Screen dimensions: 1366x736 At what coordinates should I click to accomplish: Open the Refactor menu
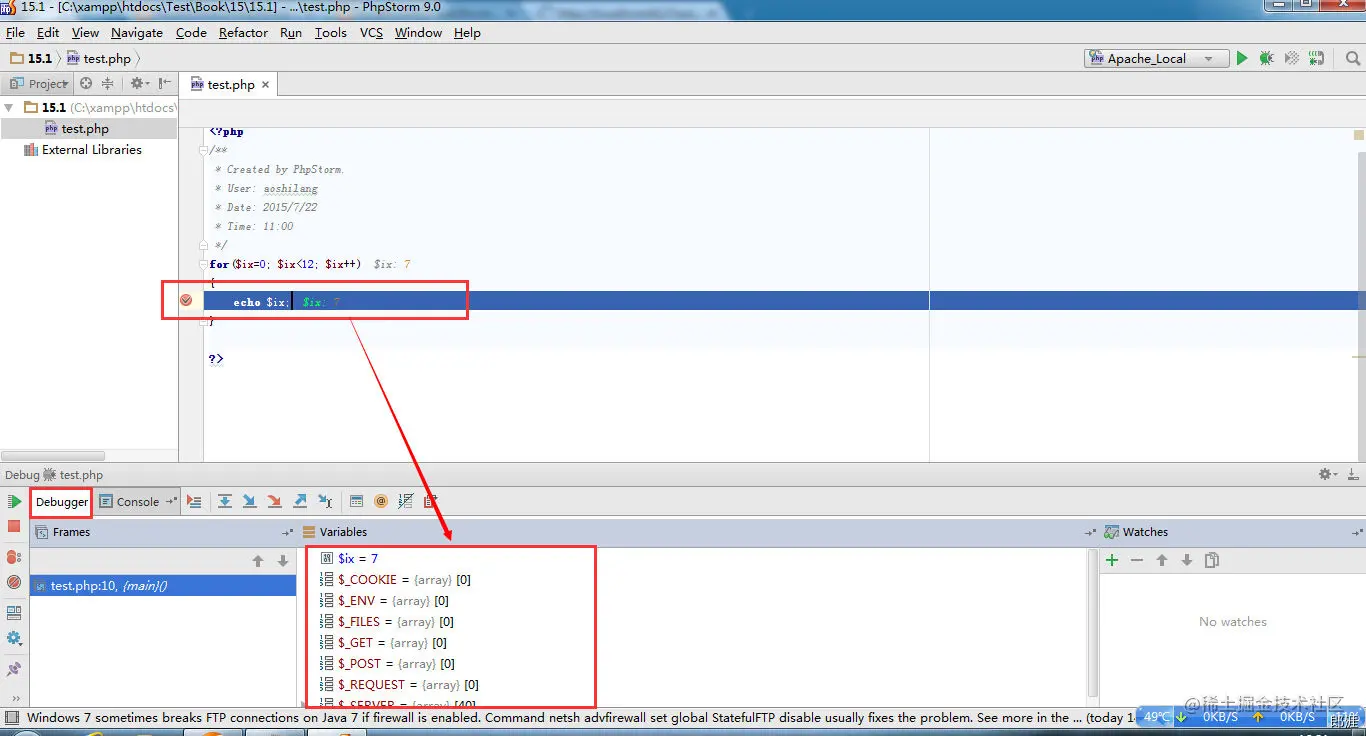click(x=243, y=32)
